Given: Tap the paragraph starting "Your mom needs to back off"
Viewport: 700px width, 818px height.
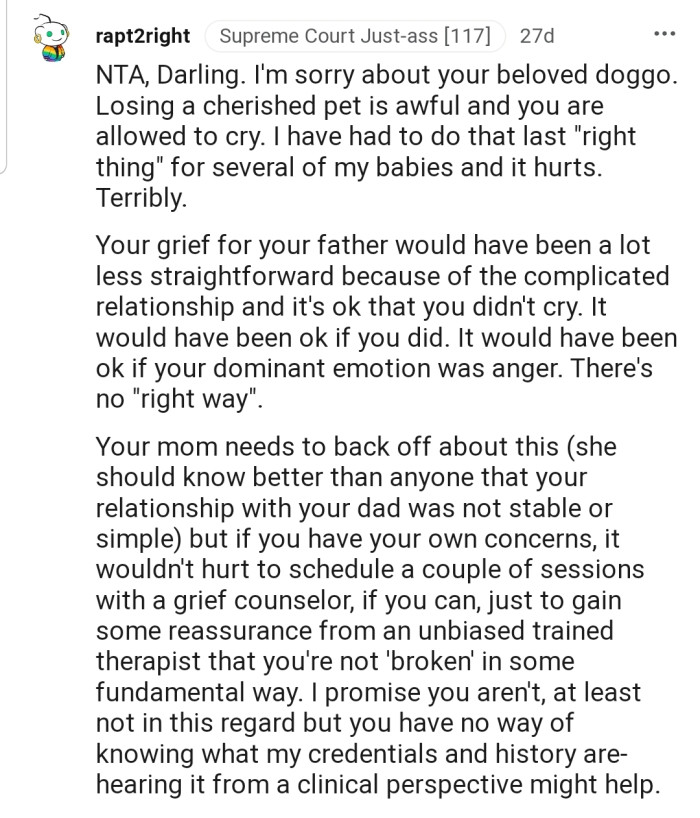Looking at the screenshot, I should coord(378,616).
